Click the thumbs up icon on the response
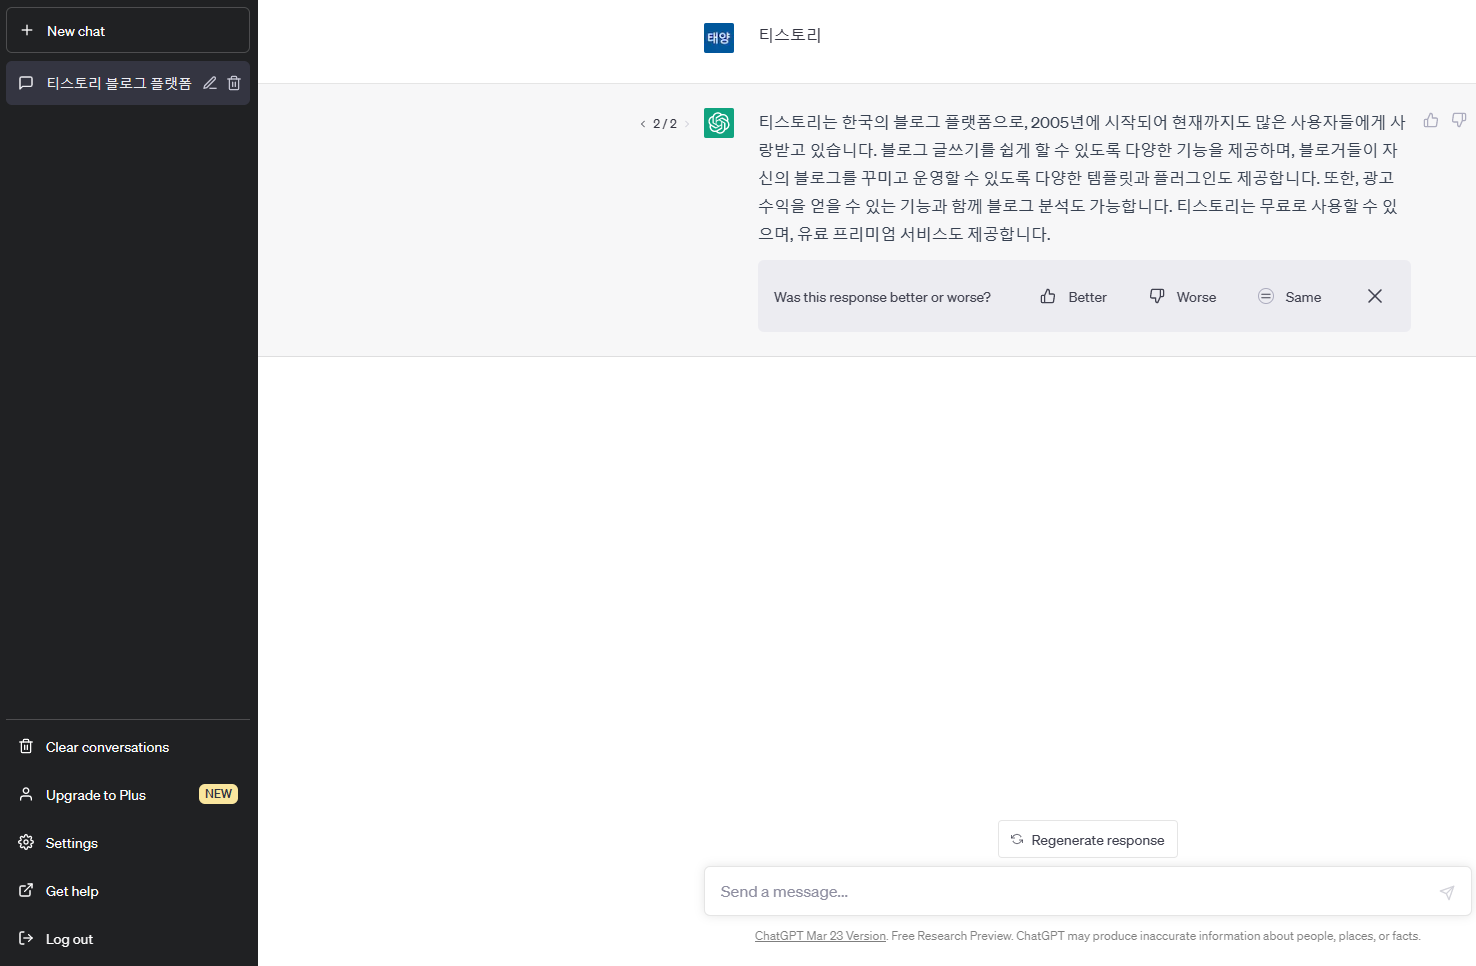Image resolution: width=1476 pixels, height=966 pixels. click(x=1430, y=120)
